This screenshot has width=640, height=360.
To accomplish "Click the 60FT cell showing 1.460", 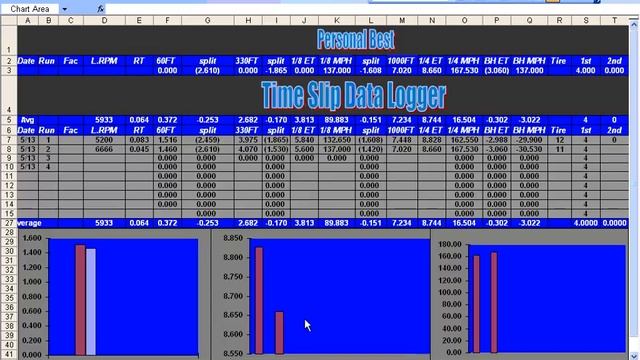I will [x=167, y=149].
